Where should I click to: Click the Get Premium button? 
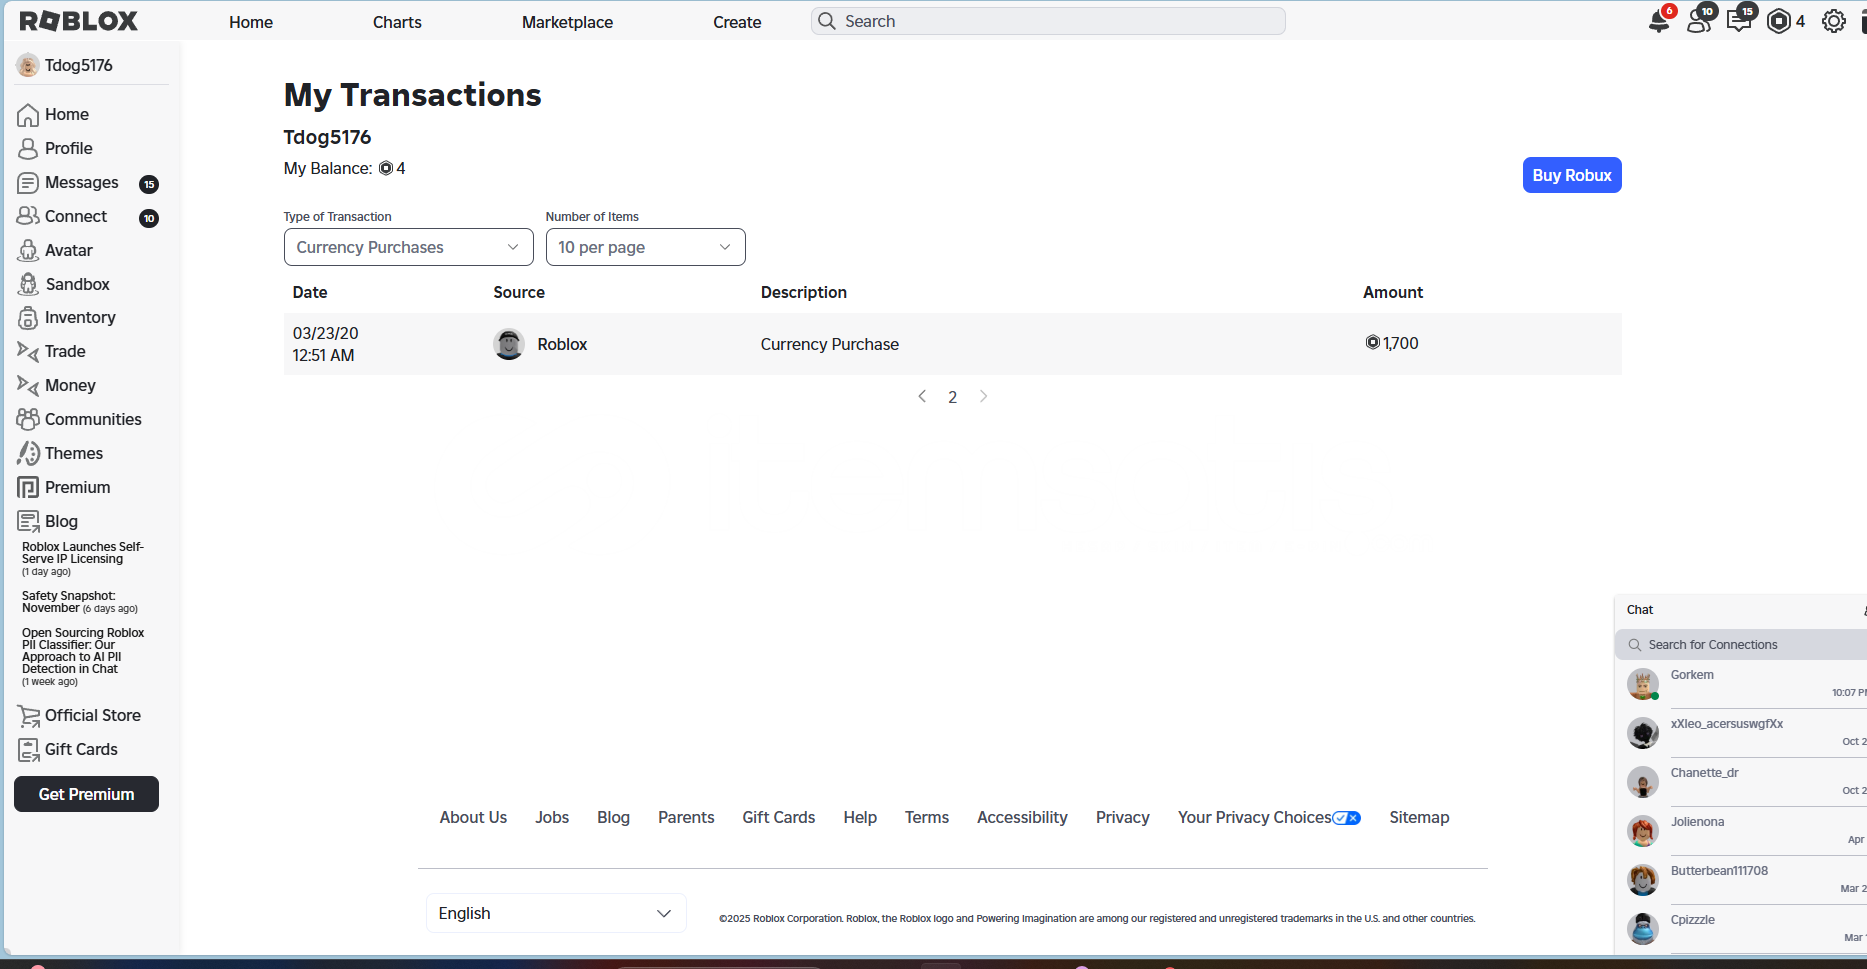click(86, 794)
